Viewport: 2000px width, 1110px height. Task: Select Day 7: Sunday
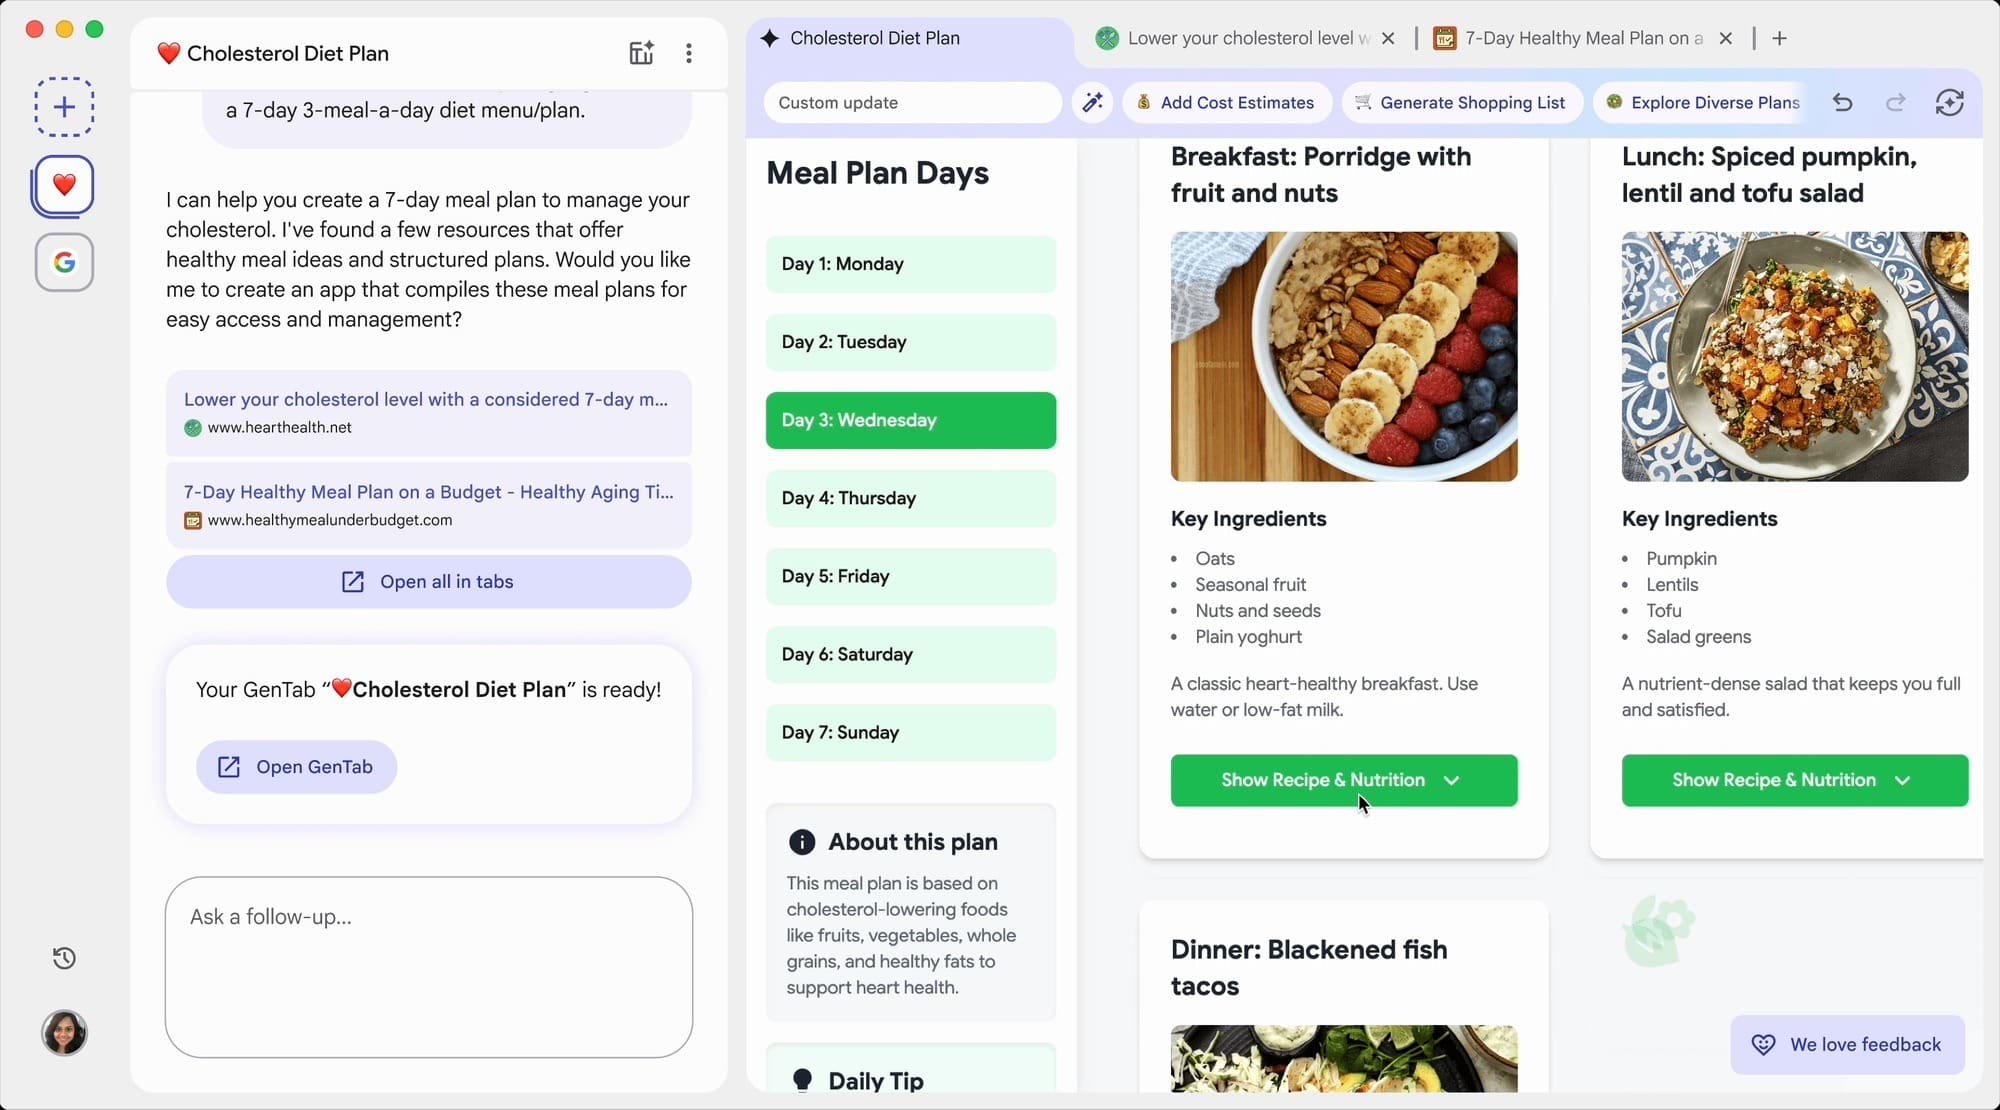pyautogui.click(x=911, y=732)
